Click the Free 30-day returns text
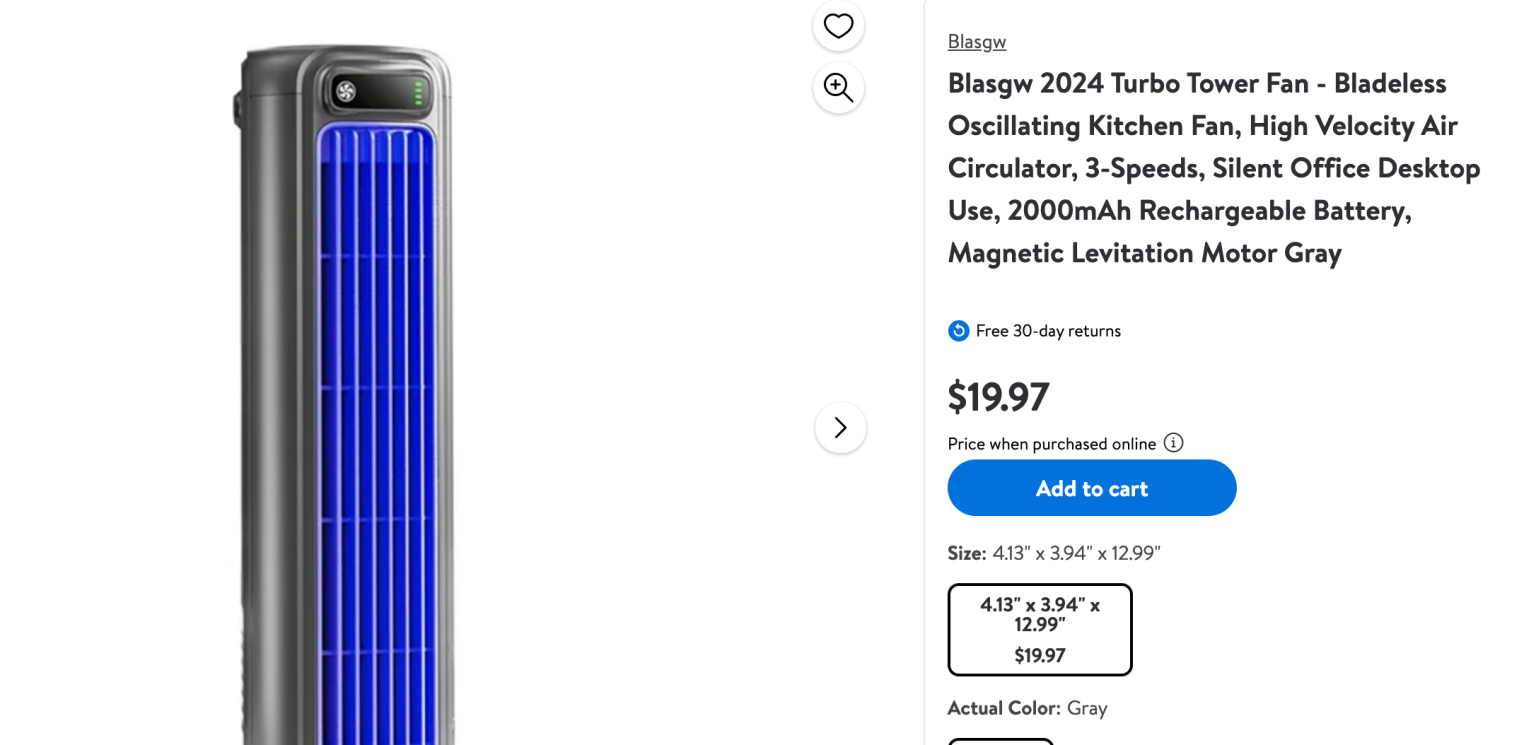This screenshot has height=745, width=1536. (x=1048, y=330)
